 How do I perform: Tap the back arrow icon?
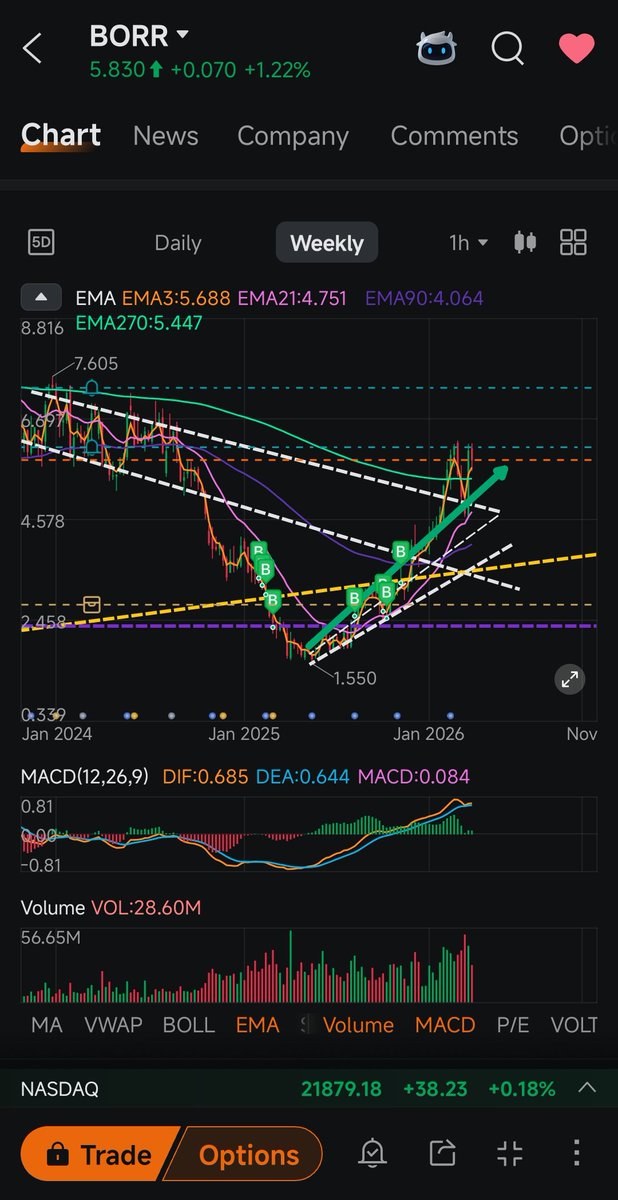click(32, 48)
